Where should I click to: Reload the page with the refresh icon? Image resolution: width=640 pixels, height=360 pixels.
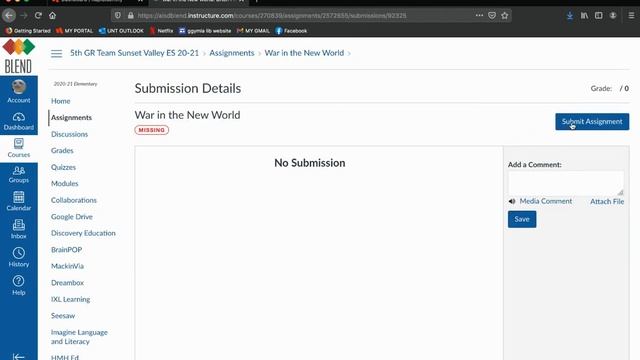point(38,16)
